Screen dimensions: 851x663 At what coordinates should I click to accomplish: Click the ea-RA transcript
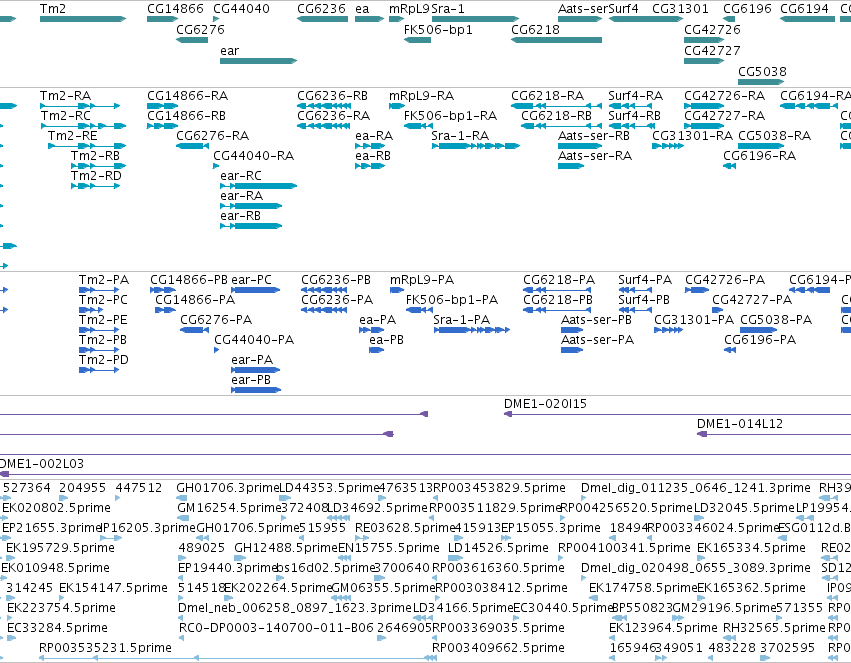[x=370, y=146]
